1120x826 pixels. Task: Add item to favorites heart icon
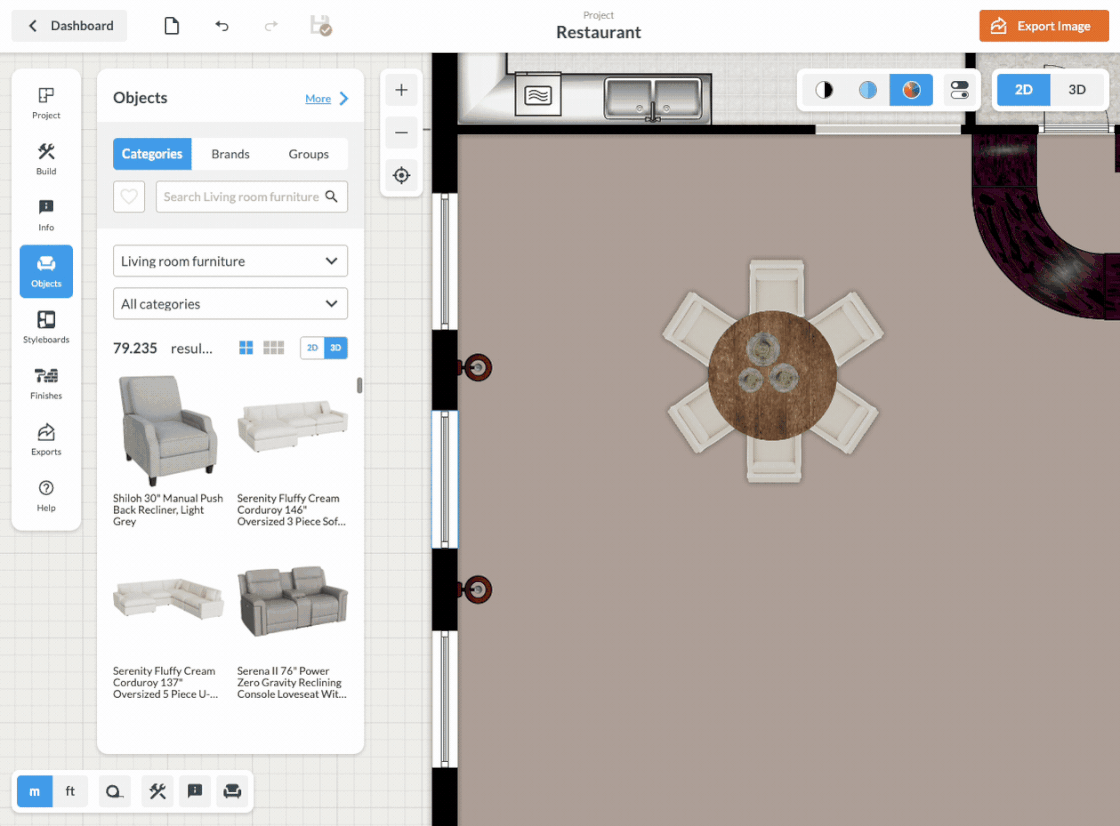click(129, 197)
